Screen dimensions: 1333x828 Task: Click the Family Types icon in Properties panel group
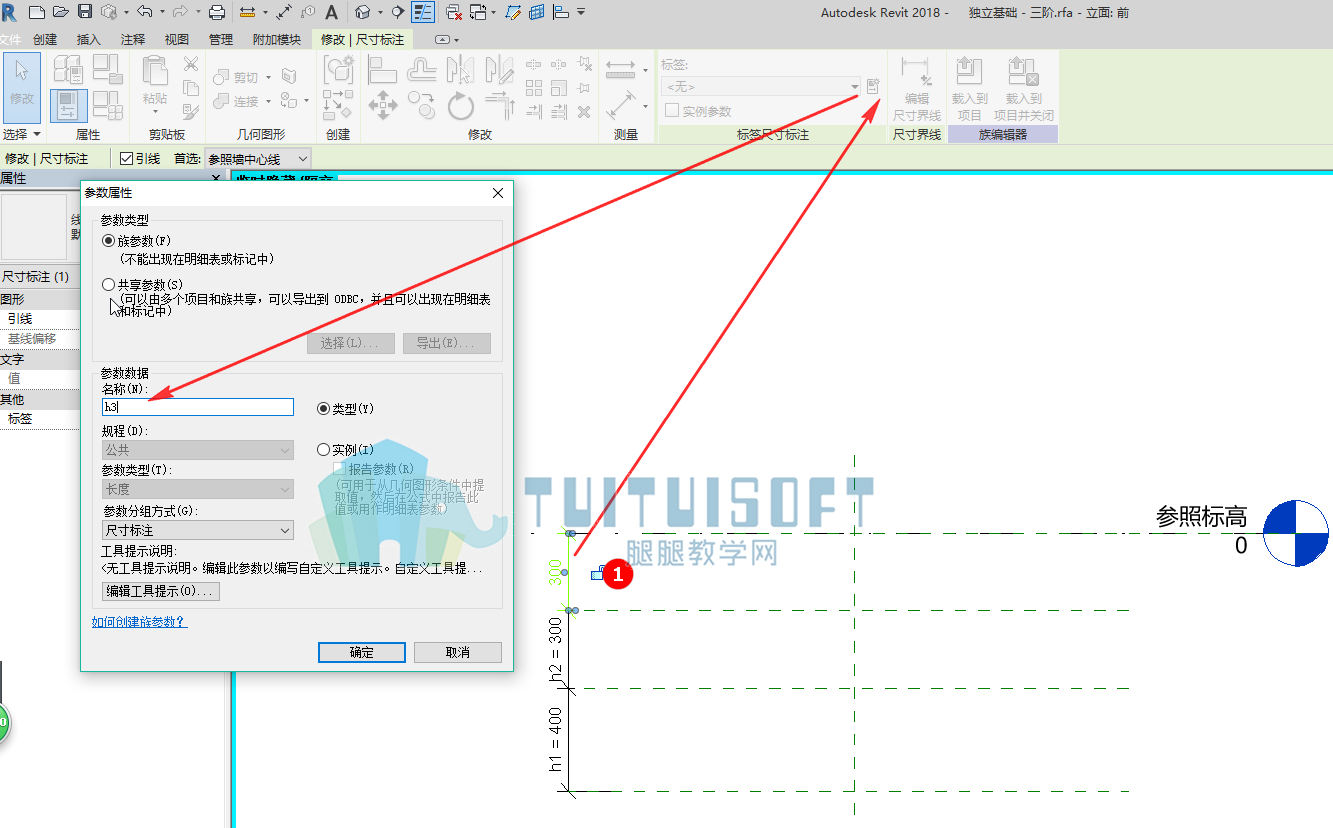(x=107, y=103)
